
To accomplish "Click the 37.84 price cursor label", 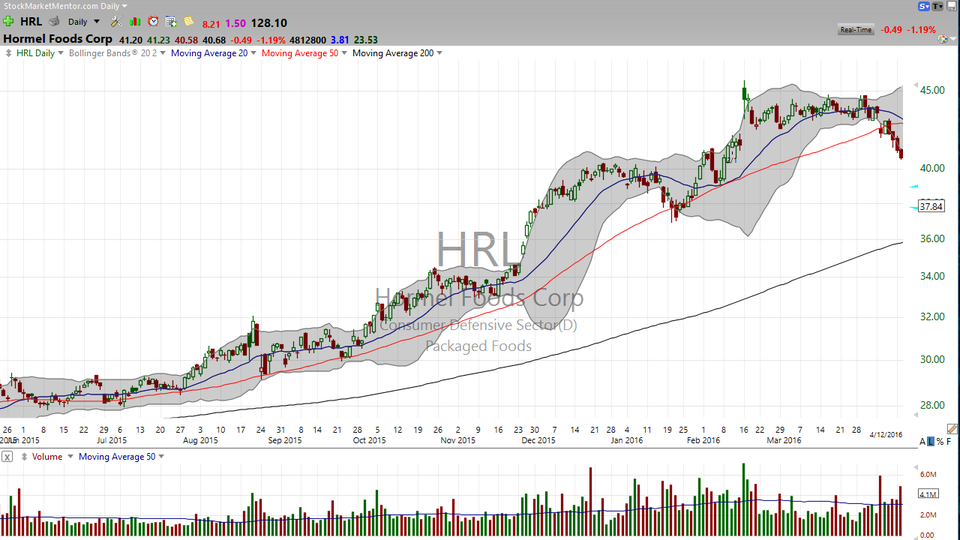I will pos(931,206).
